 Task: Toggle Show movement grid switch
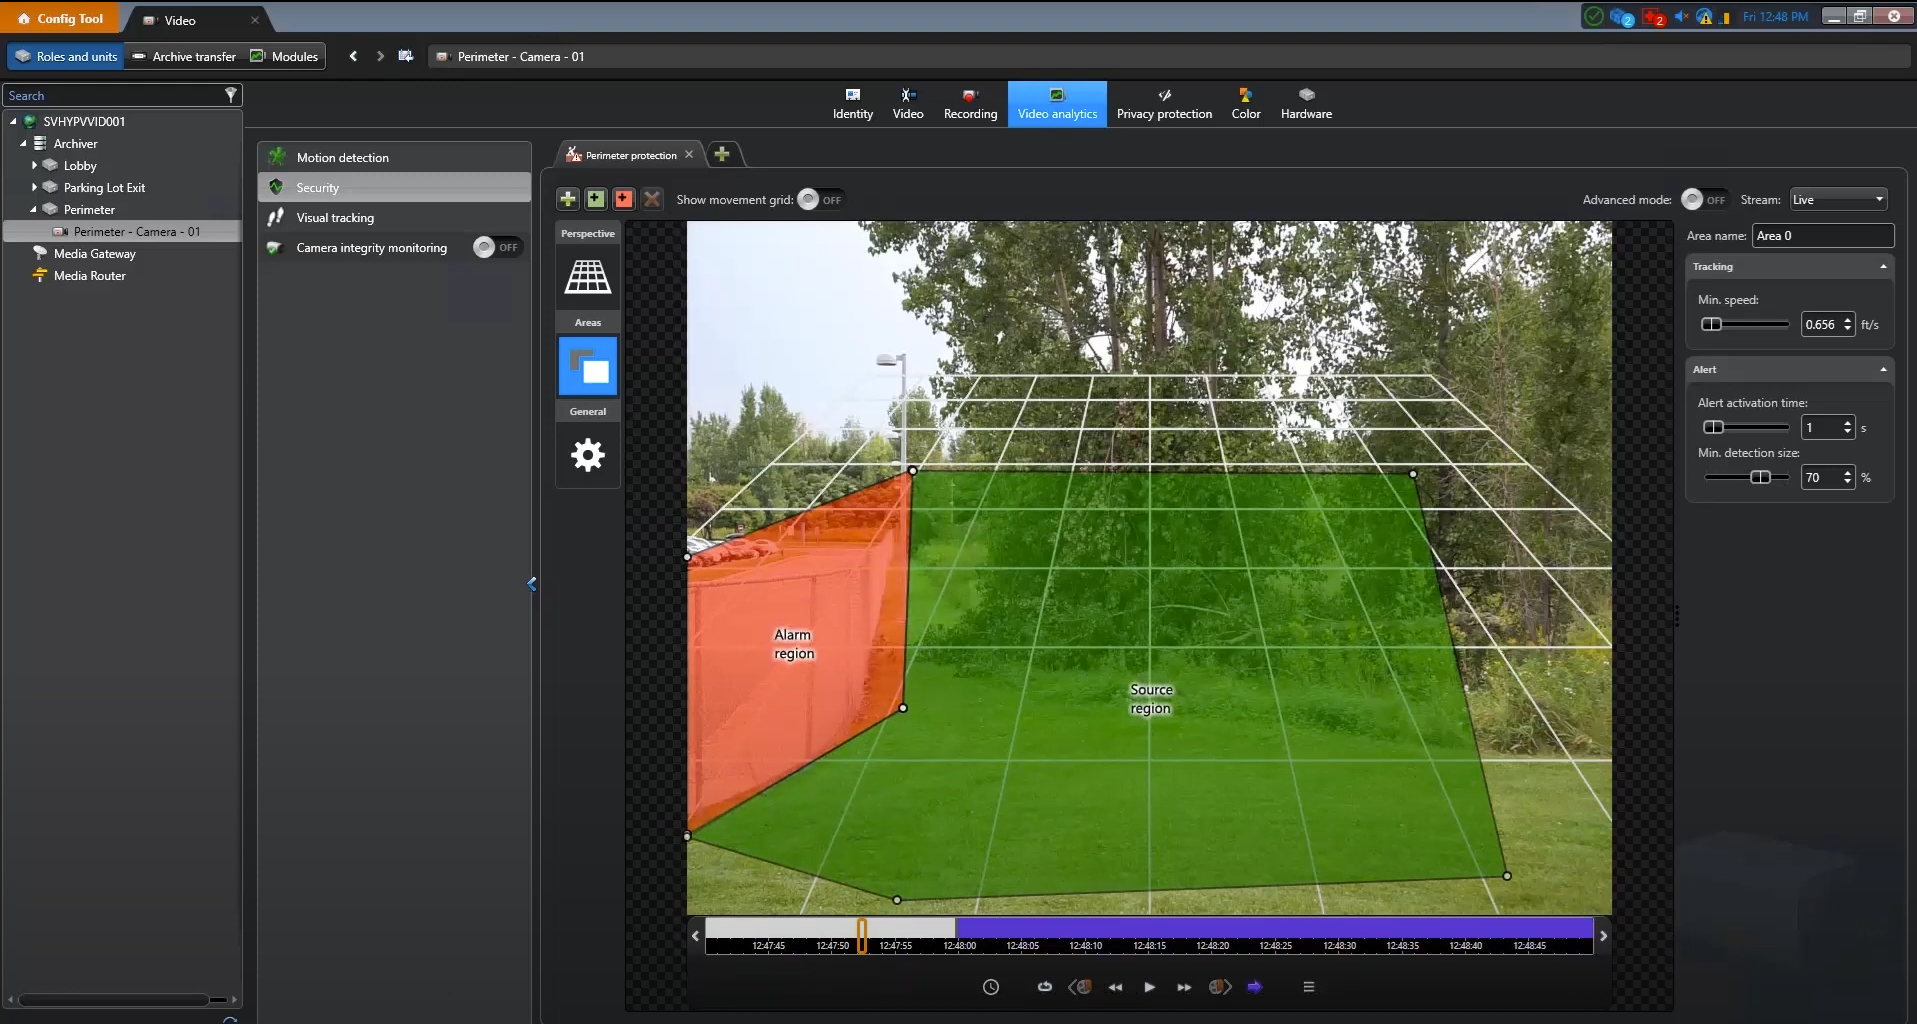point(820,199)
